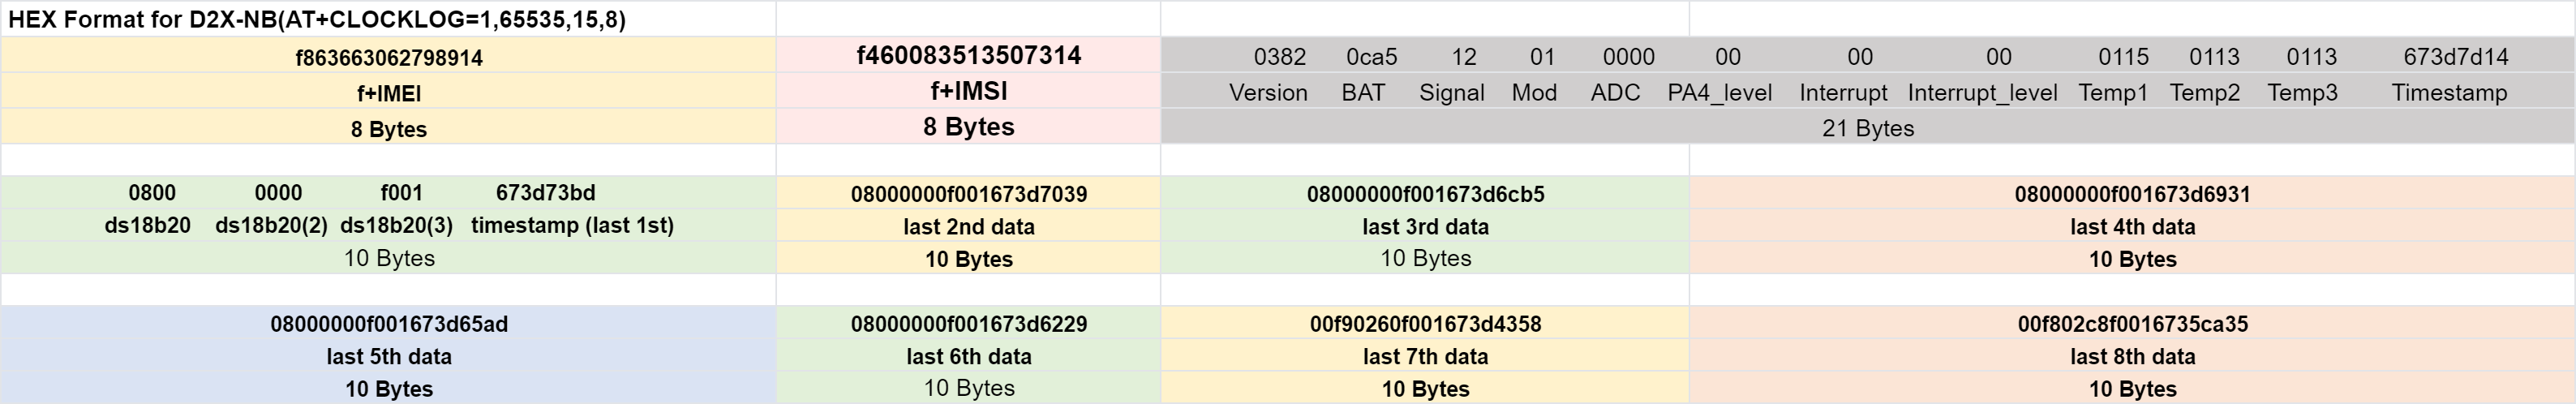Select cell 08000000f001673d6cb5
This screenshot has width=2576, height=404.
pyautogui.click(x=1425, y=194)
